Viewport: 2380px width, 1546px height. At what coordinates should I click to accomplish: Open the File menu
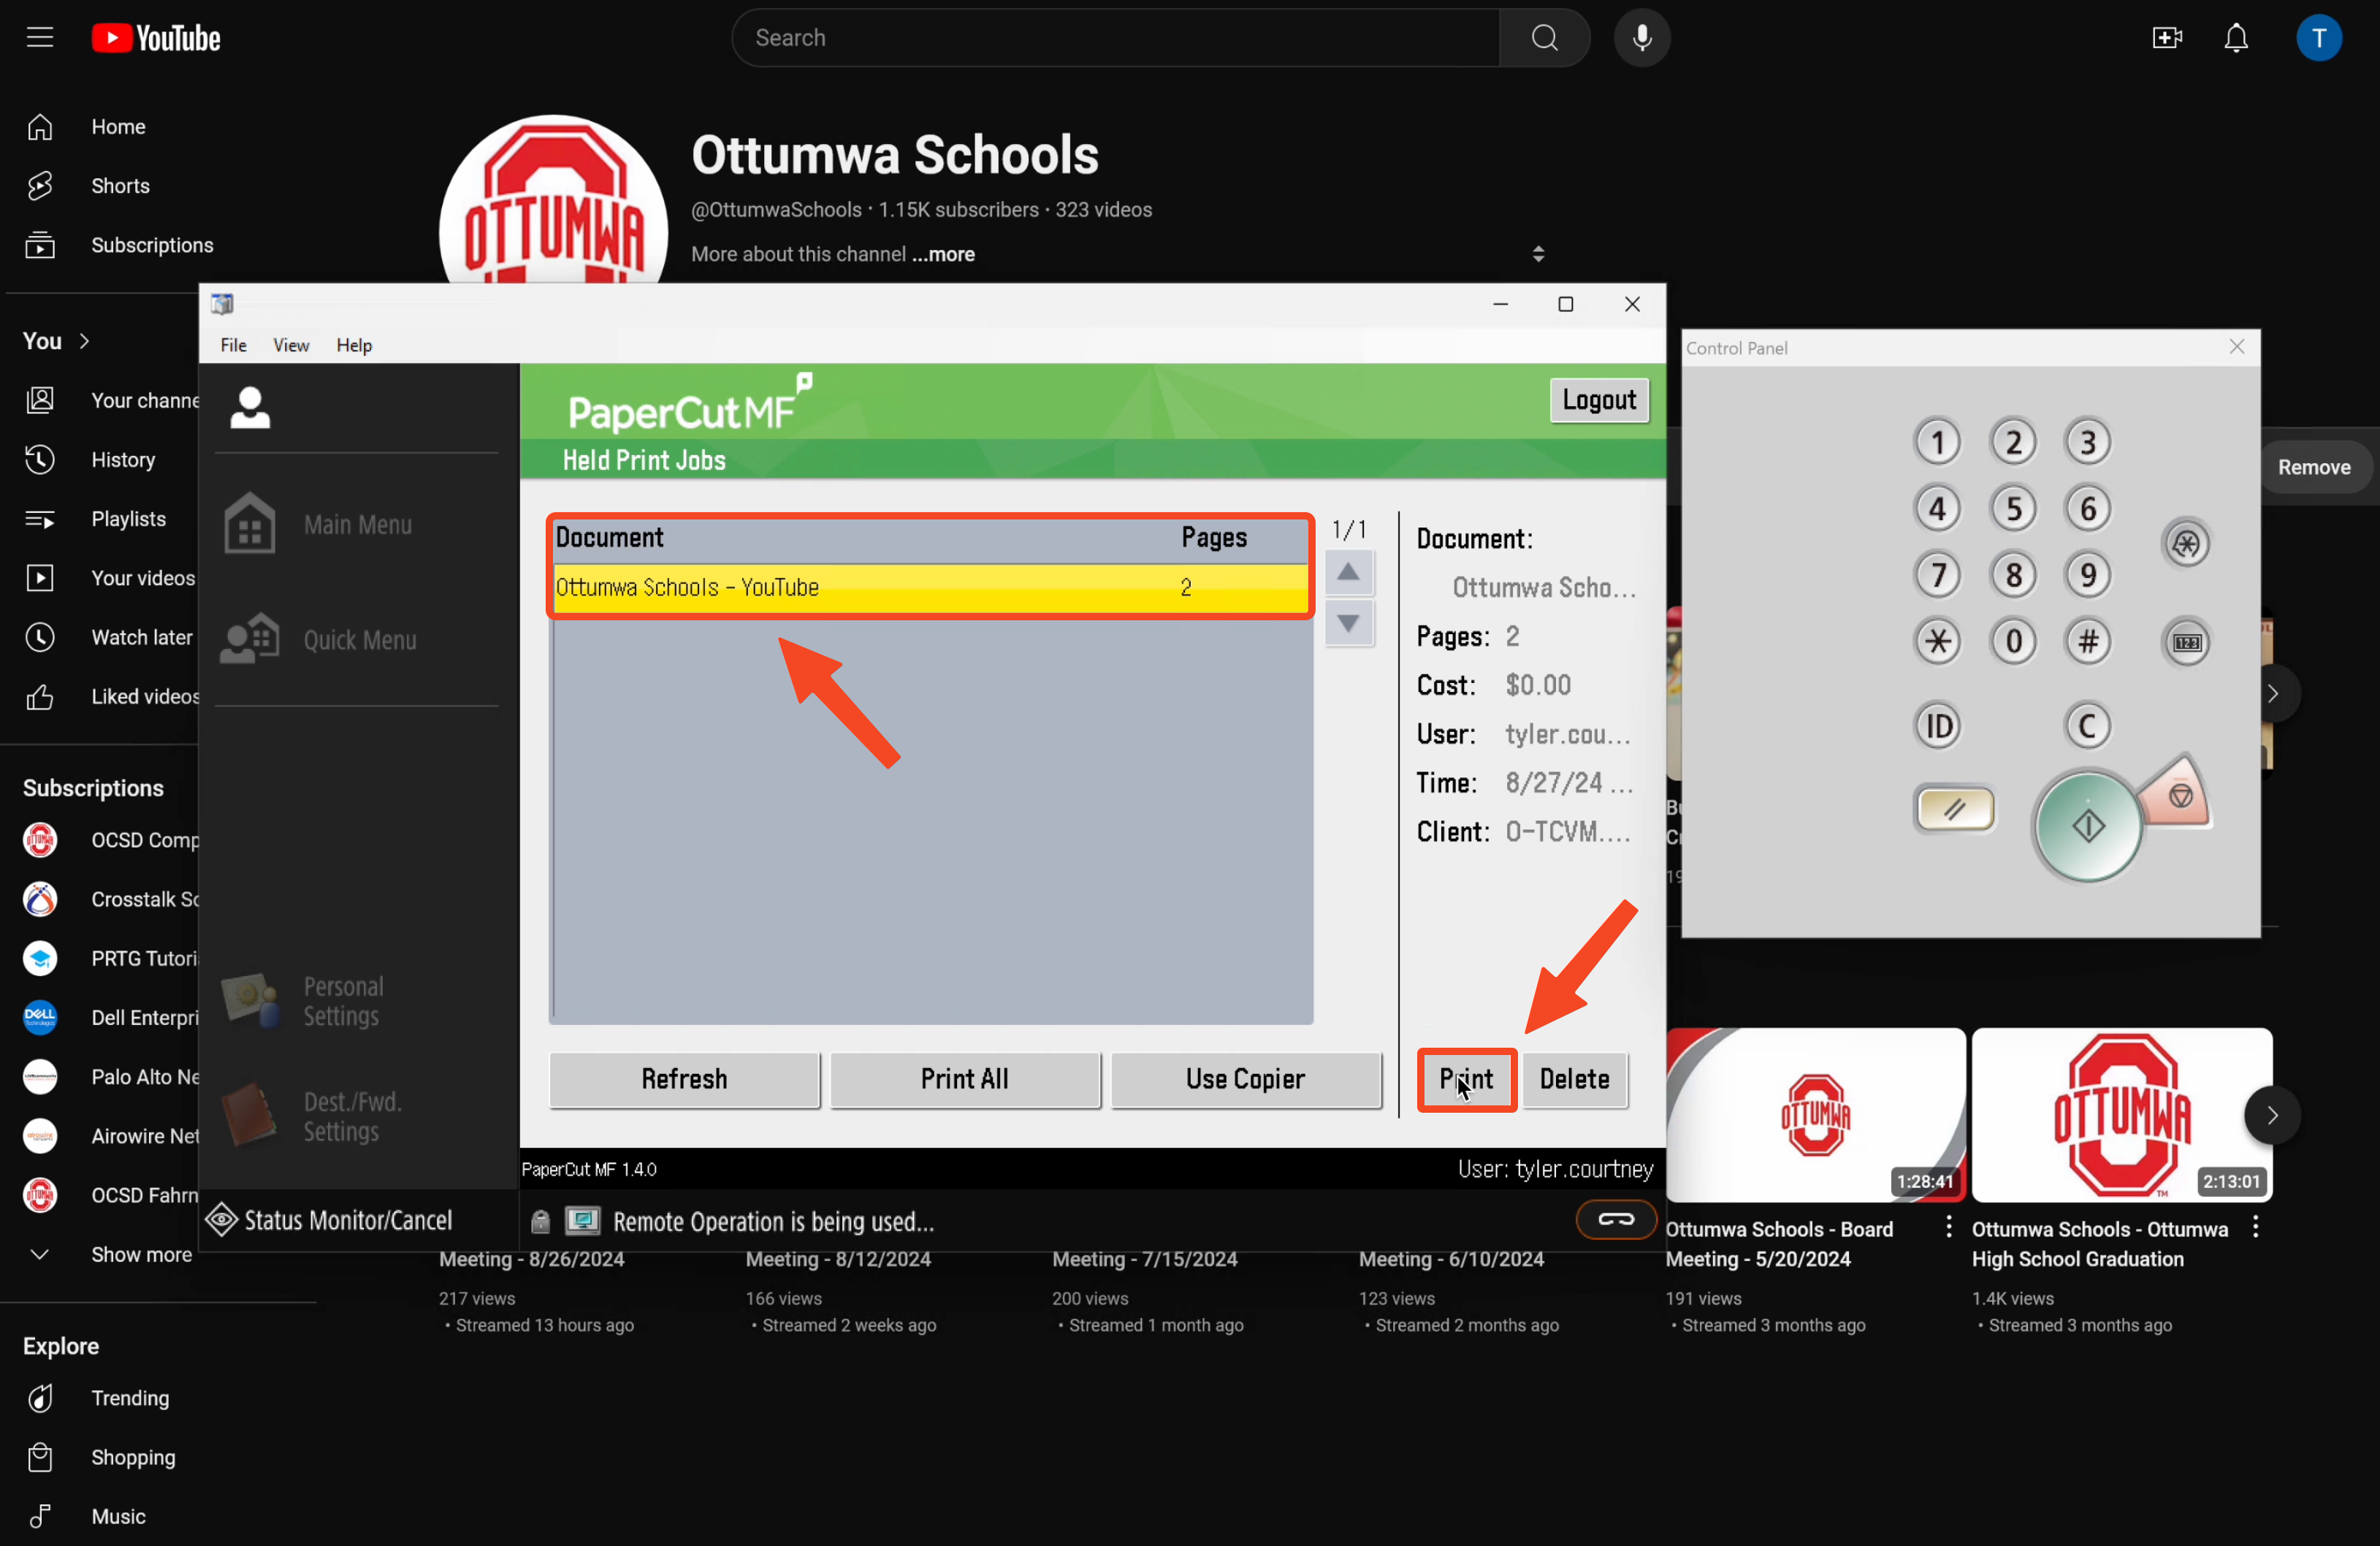[233, 345]
